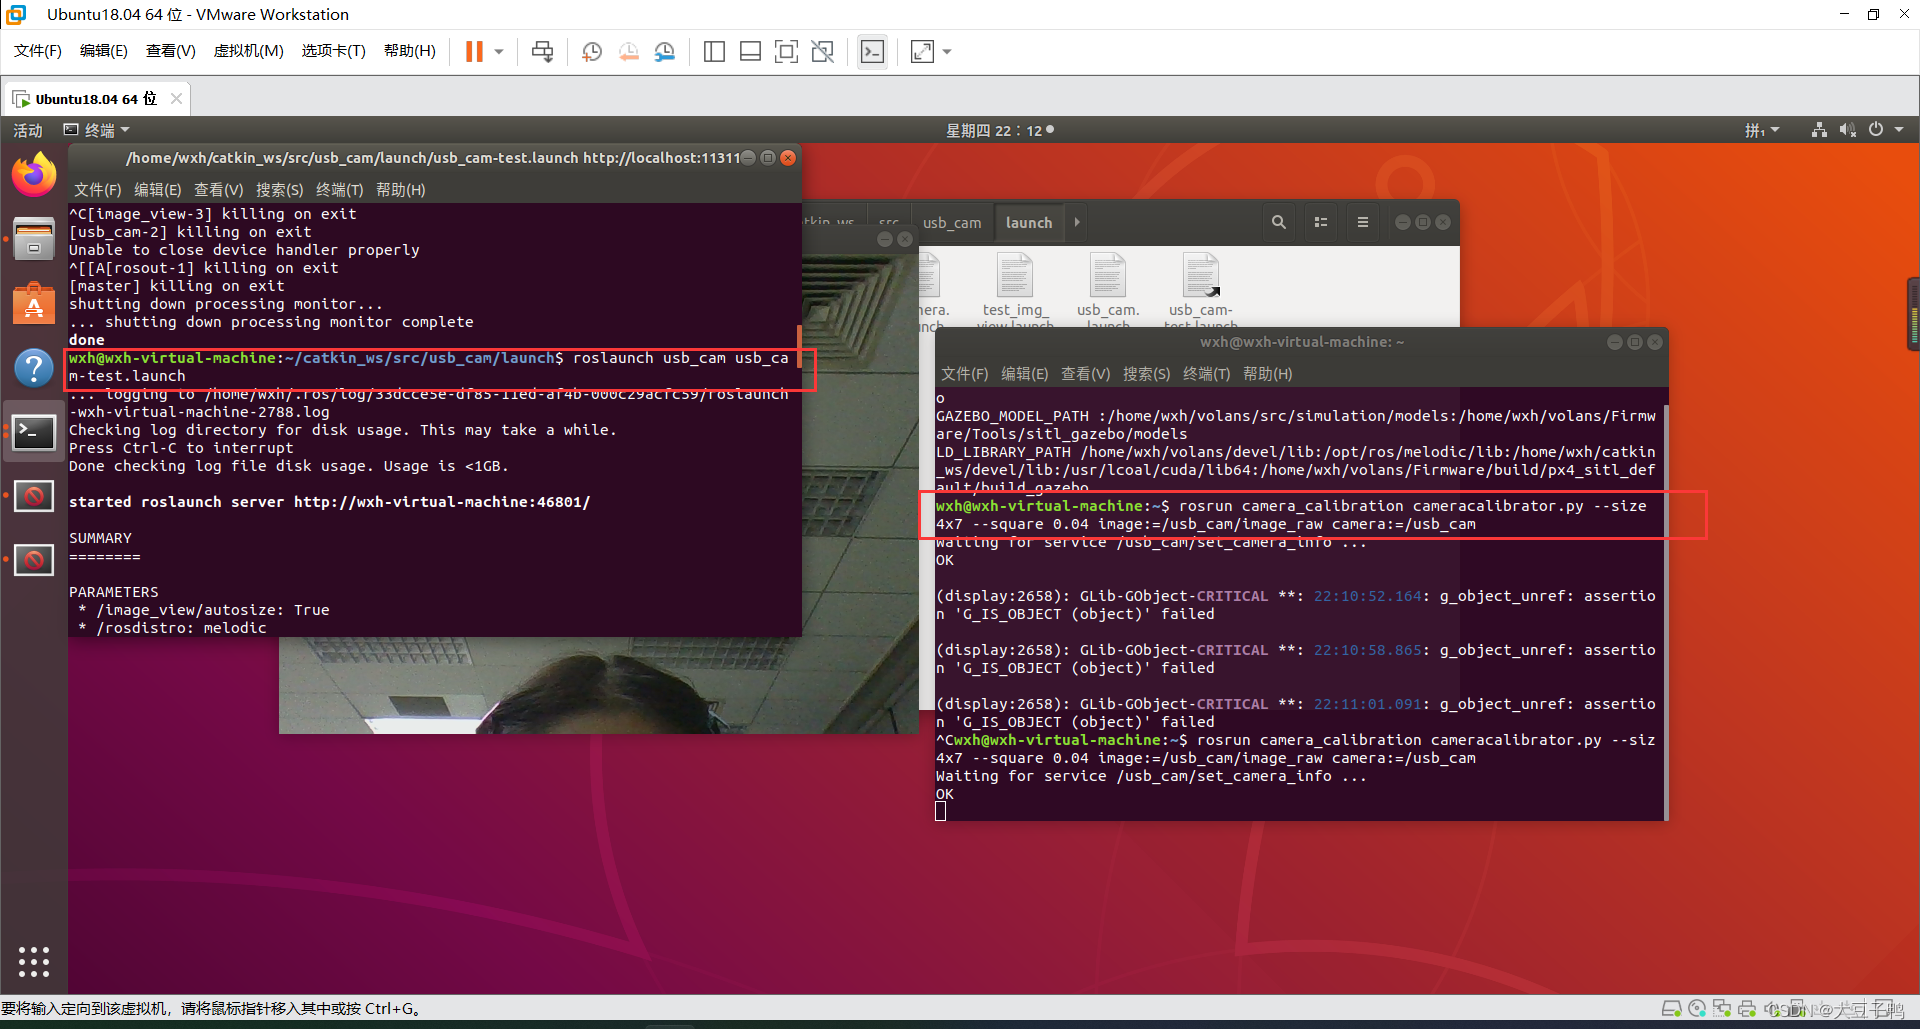Open the Files hamburger menu
1920x1029 pixels.
pos(1363,223)
